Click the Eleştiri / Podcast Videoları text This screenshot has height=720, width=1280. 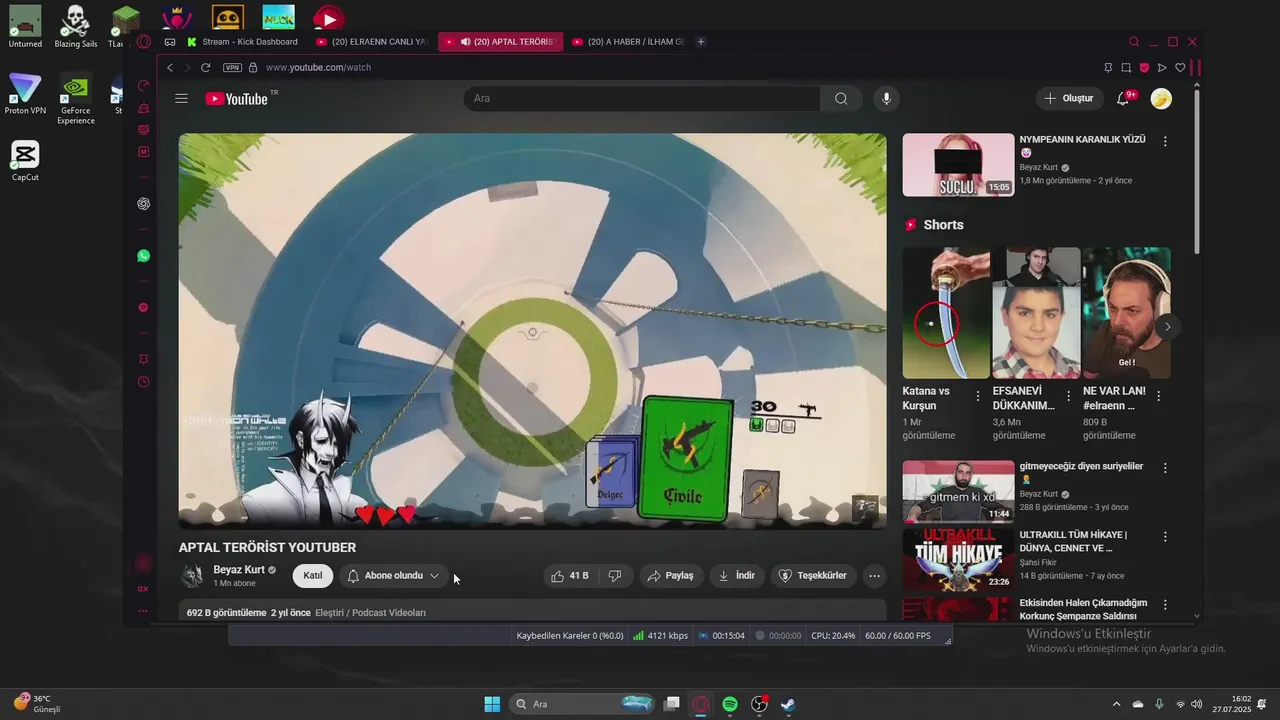point(370,612)
